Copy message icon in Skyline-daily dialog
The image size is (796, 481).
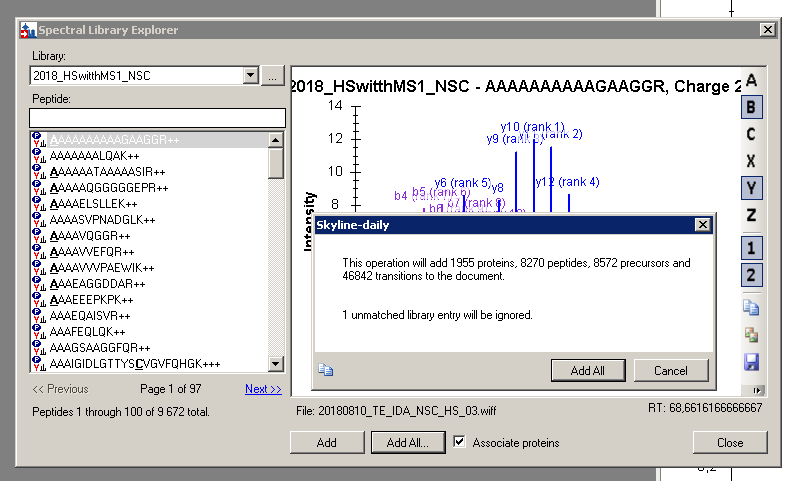(325, 369)
